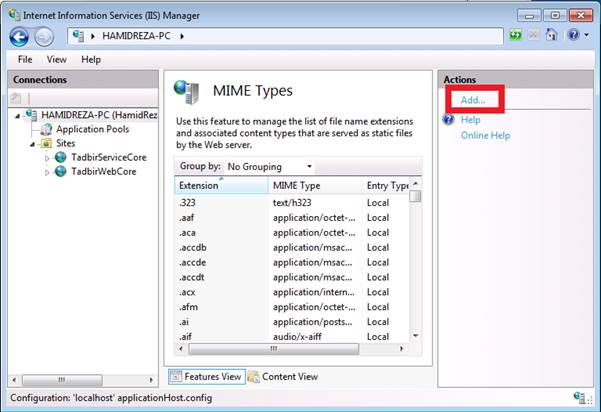Open the Help menu

pos(91,59)
